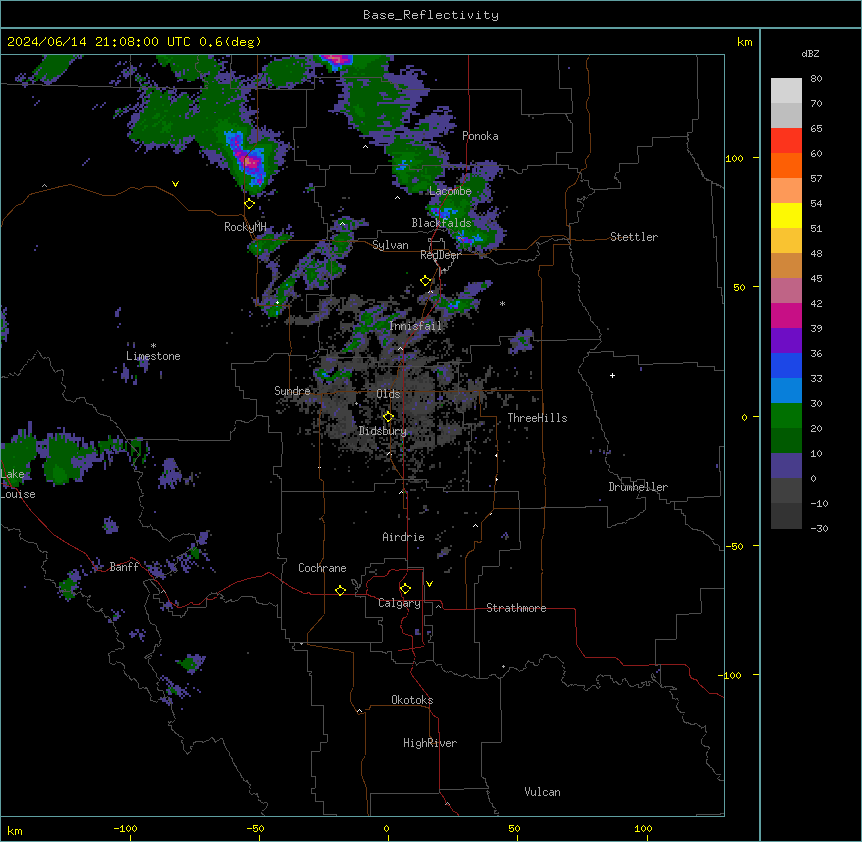Image resolution: width=862 pixels, height=842 pixels.
Task: Click the Limestone label
Action: 153,356
